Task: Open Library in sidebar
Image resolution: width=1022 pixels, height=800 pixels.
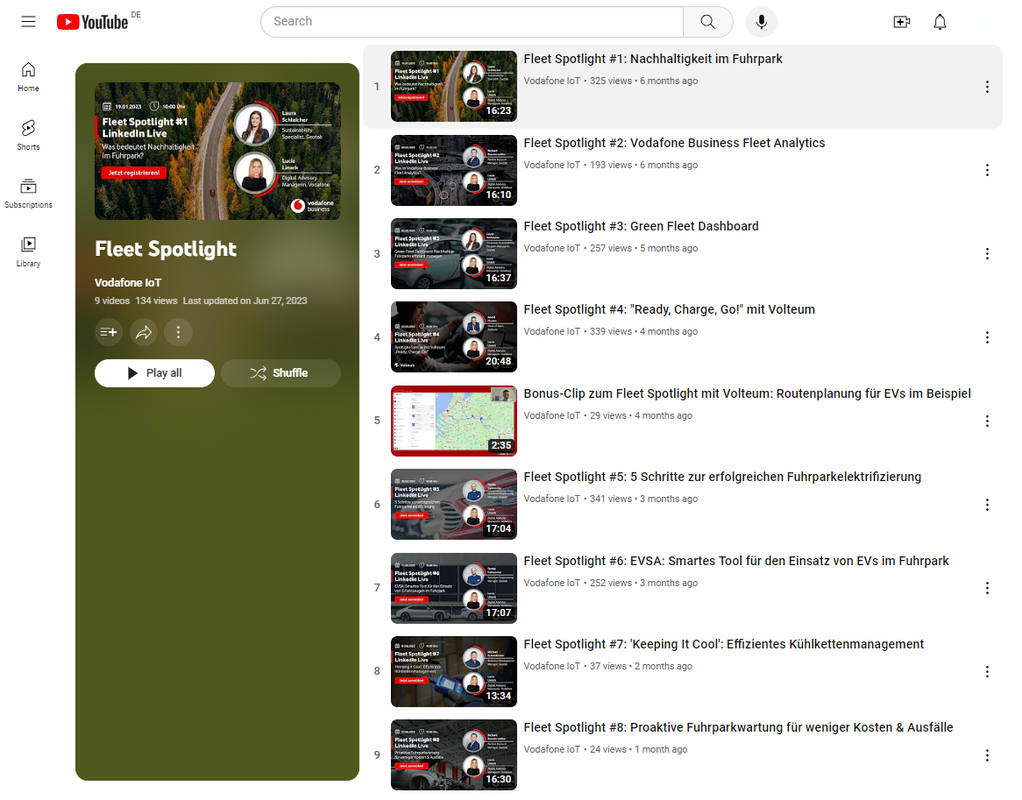Action: tap(28, 251)
